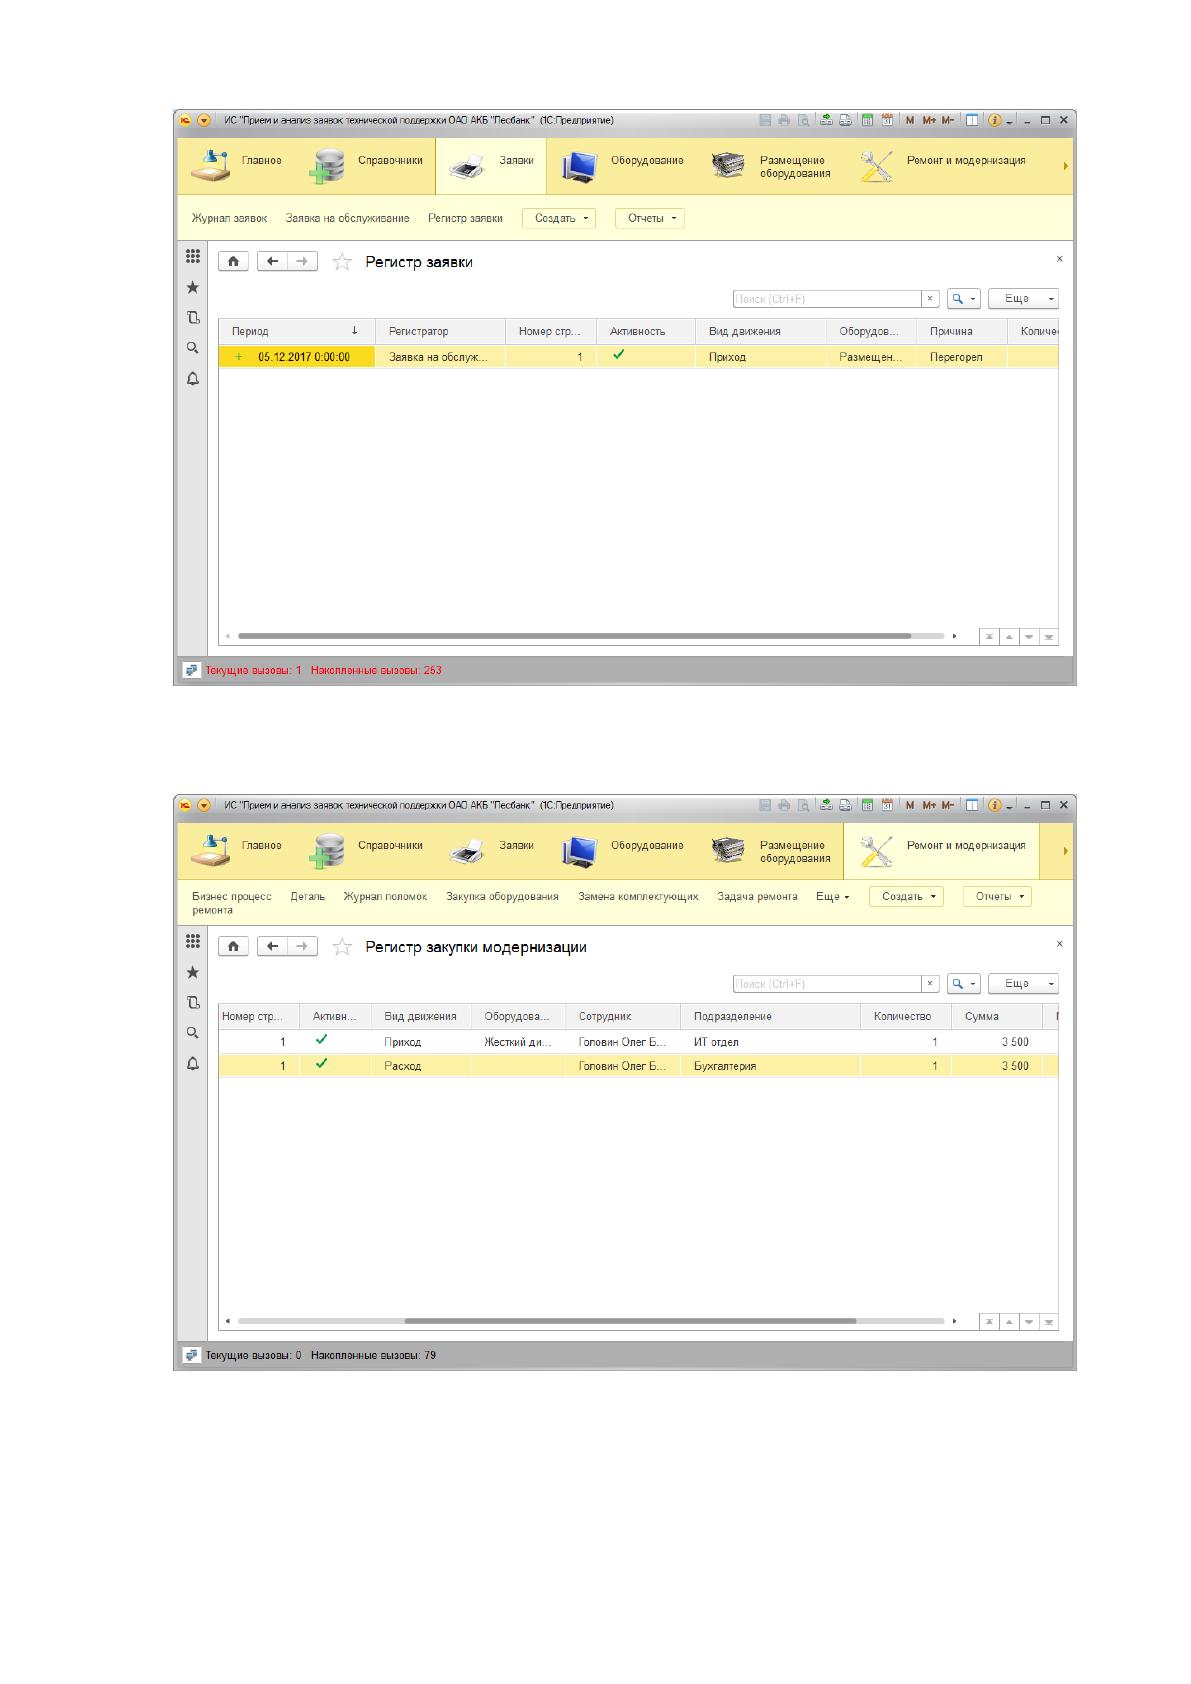
Task: Click the home button in Регистр заявки window
Action: click(x=233, y=262)
